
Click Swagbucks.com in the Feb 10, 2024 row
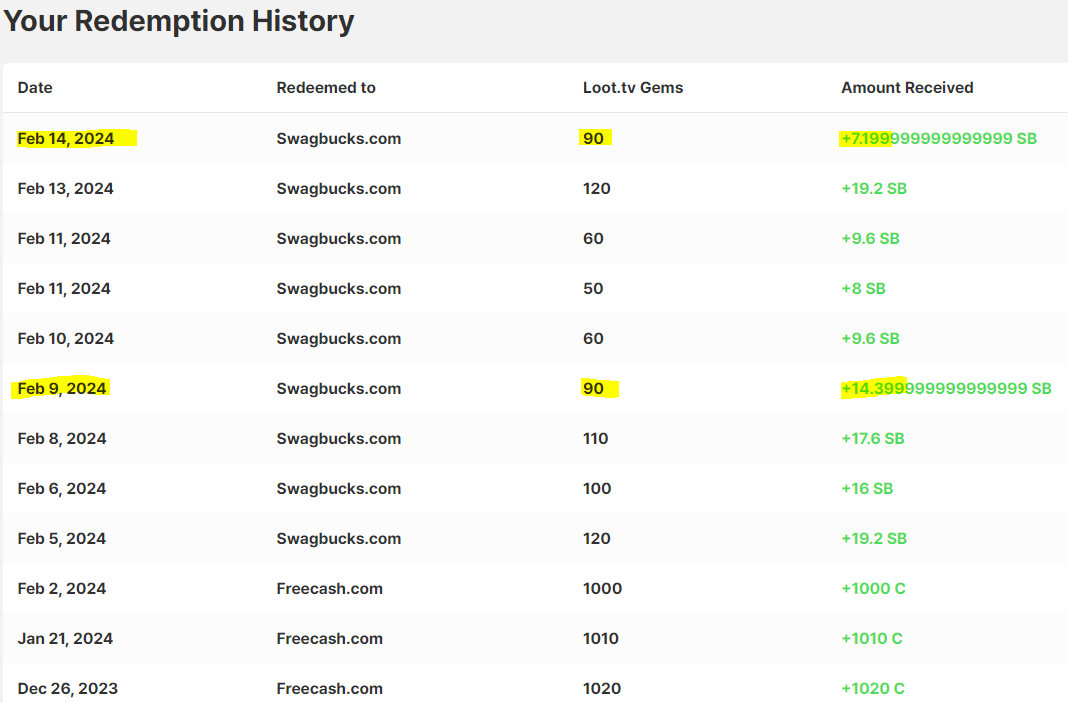339,339
